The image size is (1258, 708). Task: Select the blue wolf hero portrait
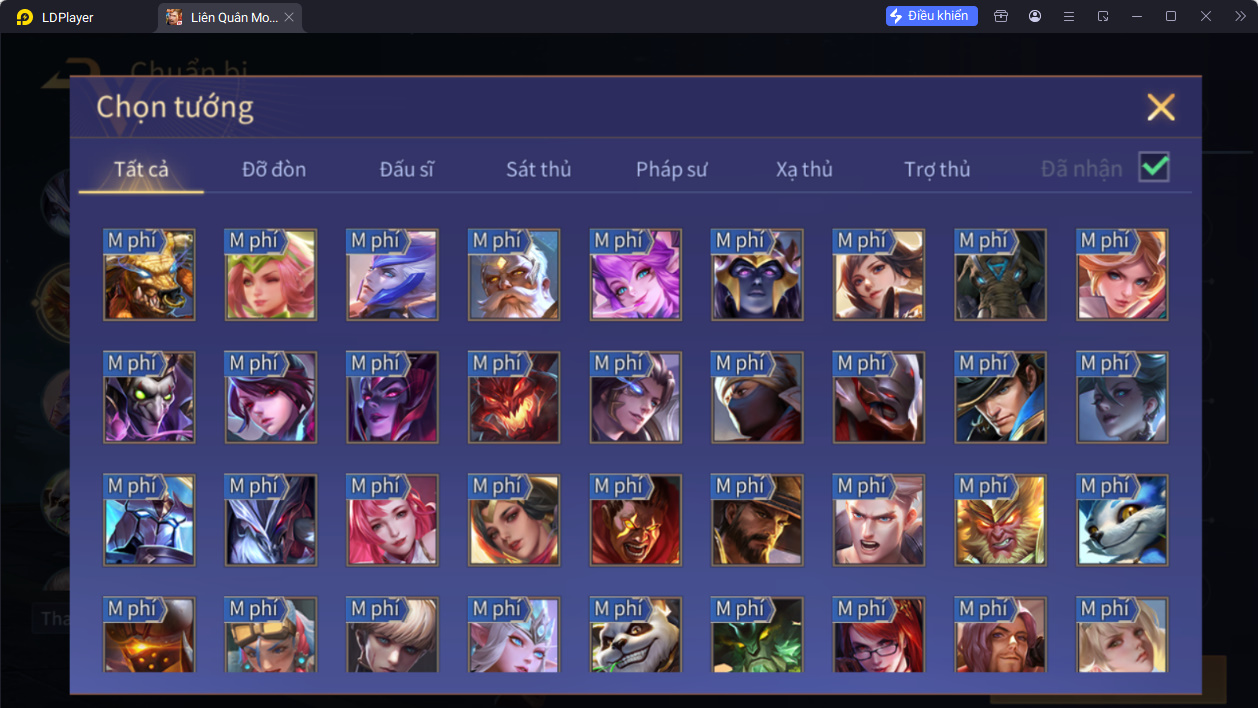[1122, 520]
